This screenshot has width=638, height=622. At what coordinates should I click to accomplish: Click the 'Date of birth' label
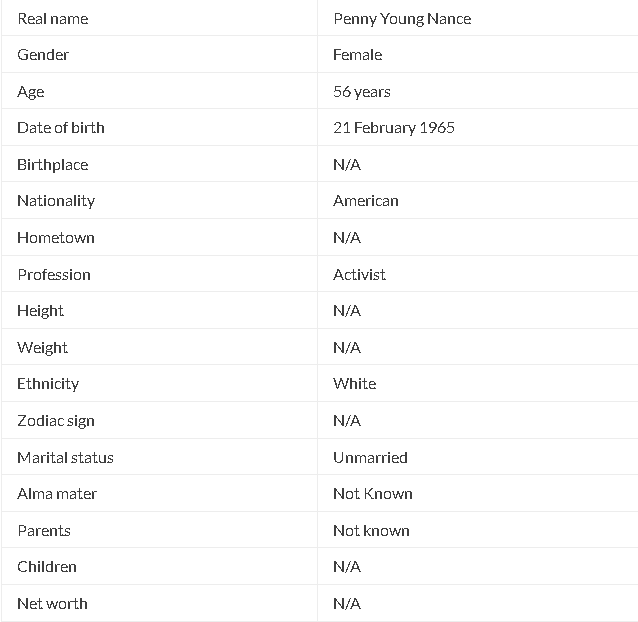(x=61, y=128)
